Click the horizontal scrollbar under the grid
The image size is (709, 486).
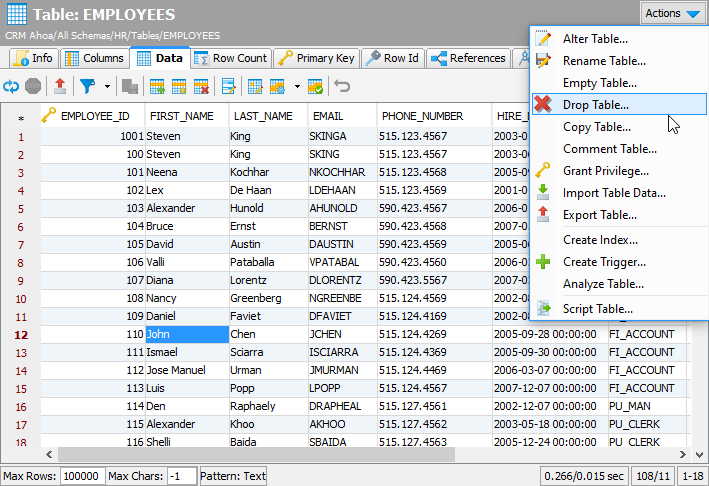pos(250,454)
